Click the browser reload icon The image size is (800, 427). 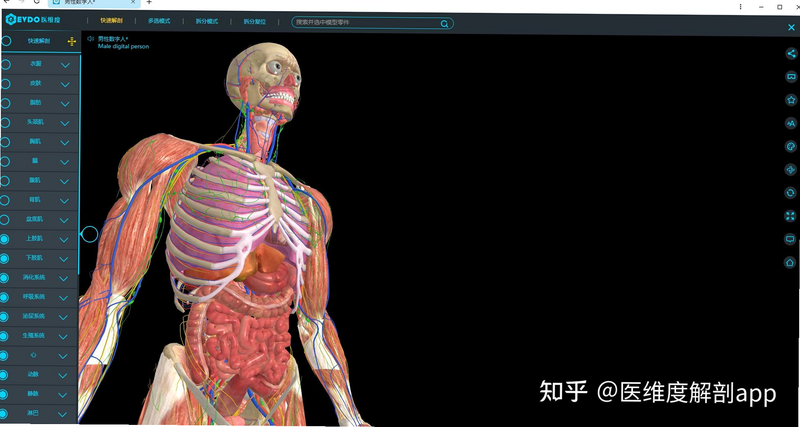37,2
